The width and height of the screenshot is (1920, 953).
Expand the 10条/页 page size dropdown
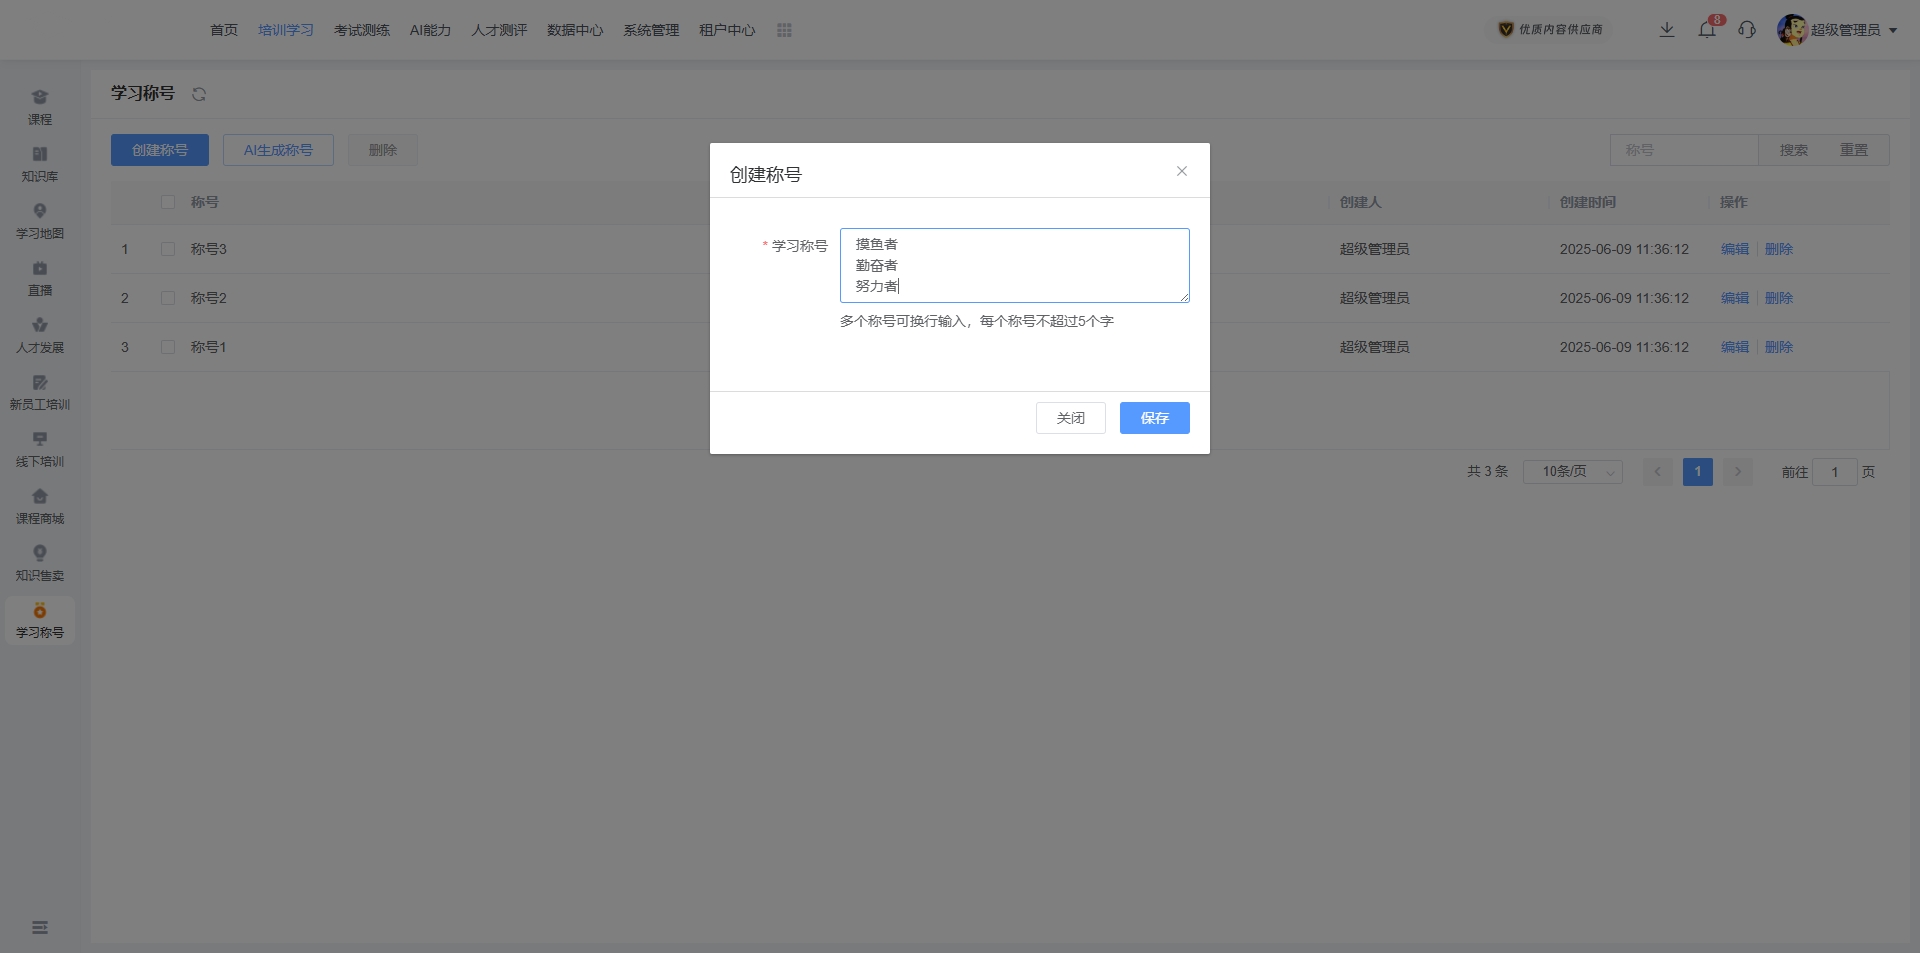tap(1572, 472)
